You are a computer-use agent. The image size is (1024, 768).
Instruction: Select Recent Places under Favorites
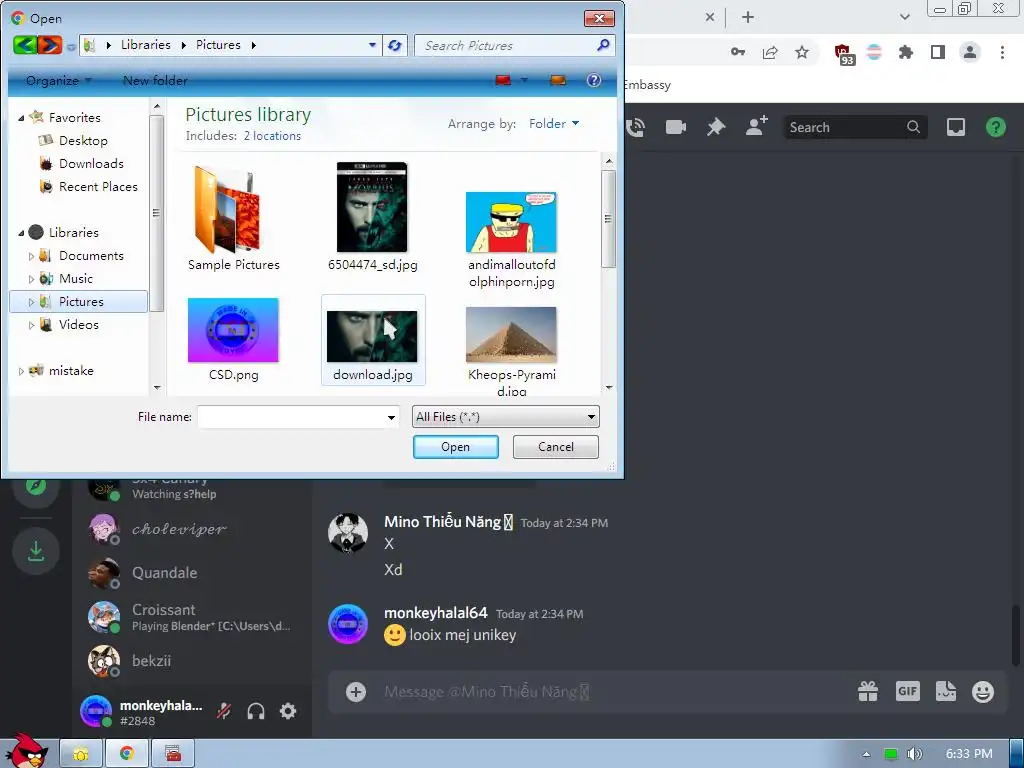(98, 187)
